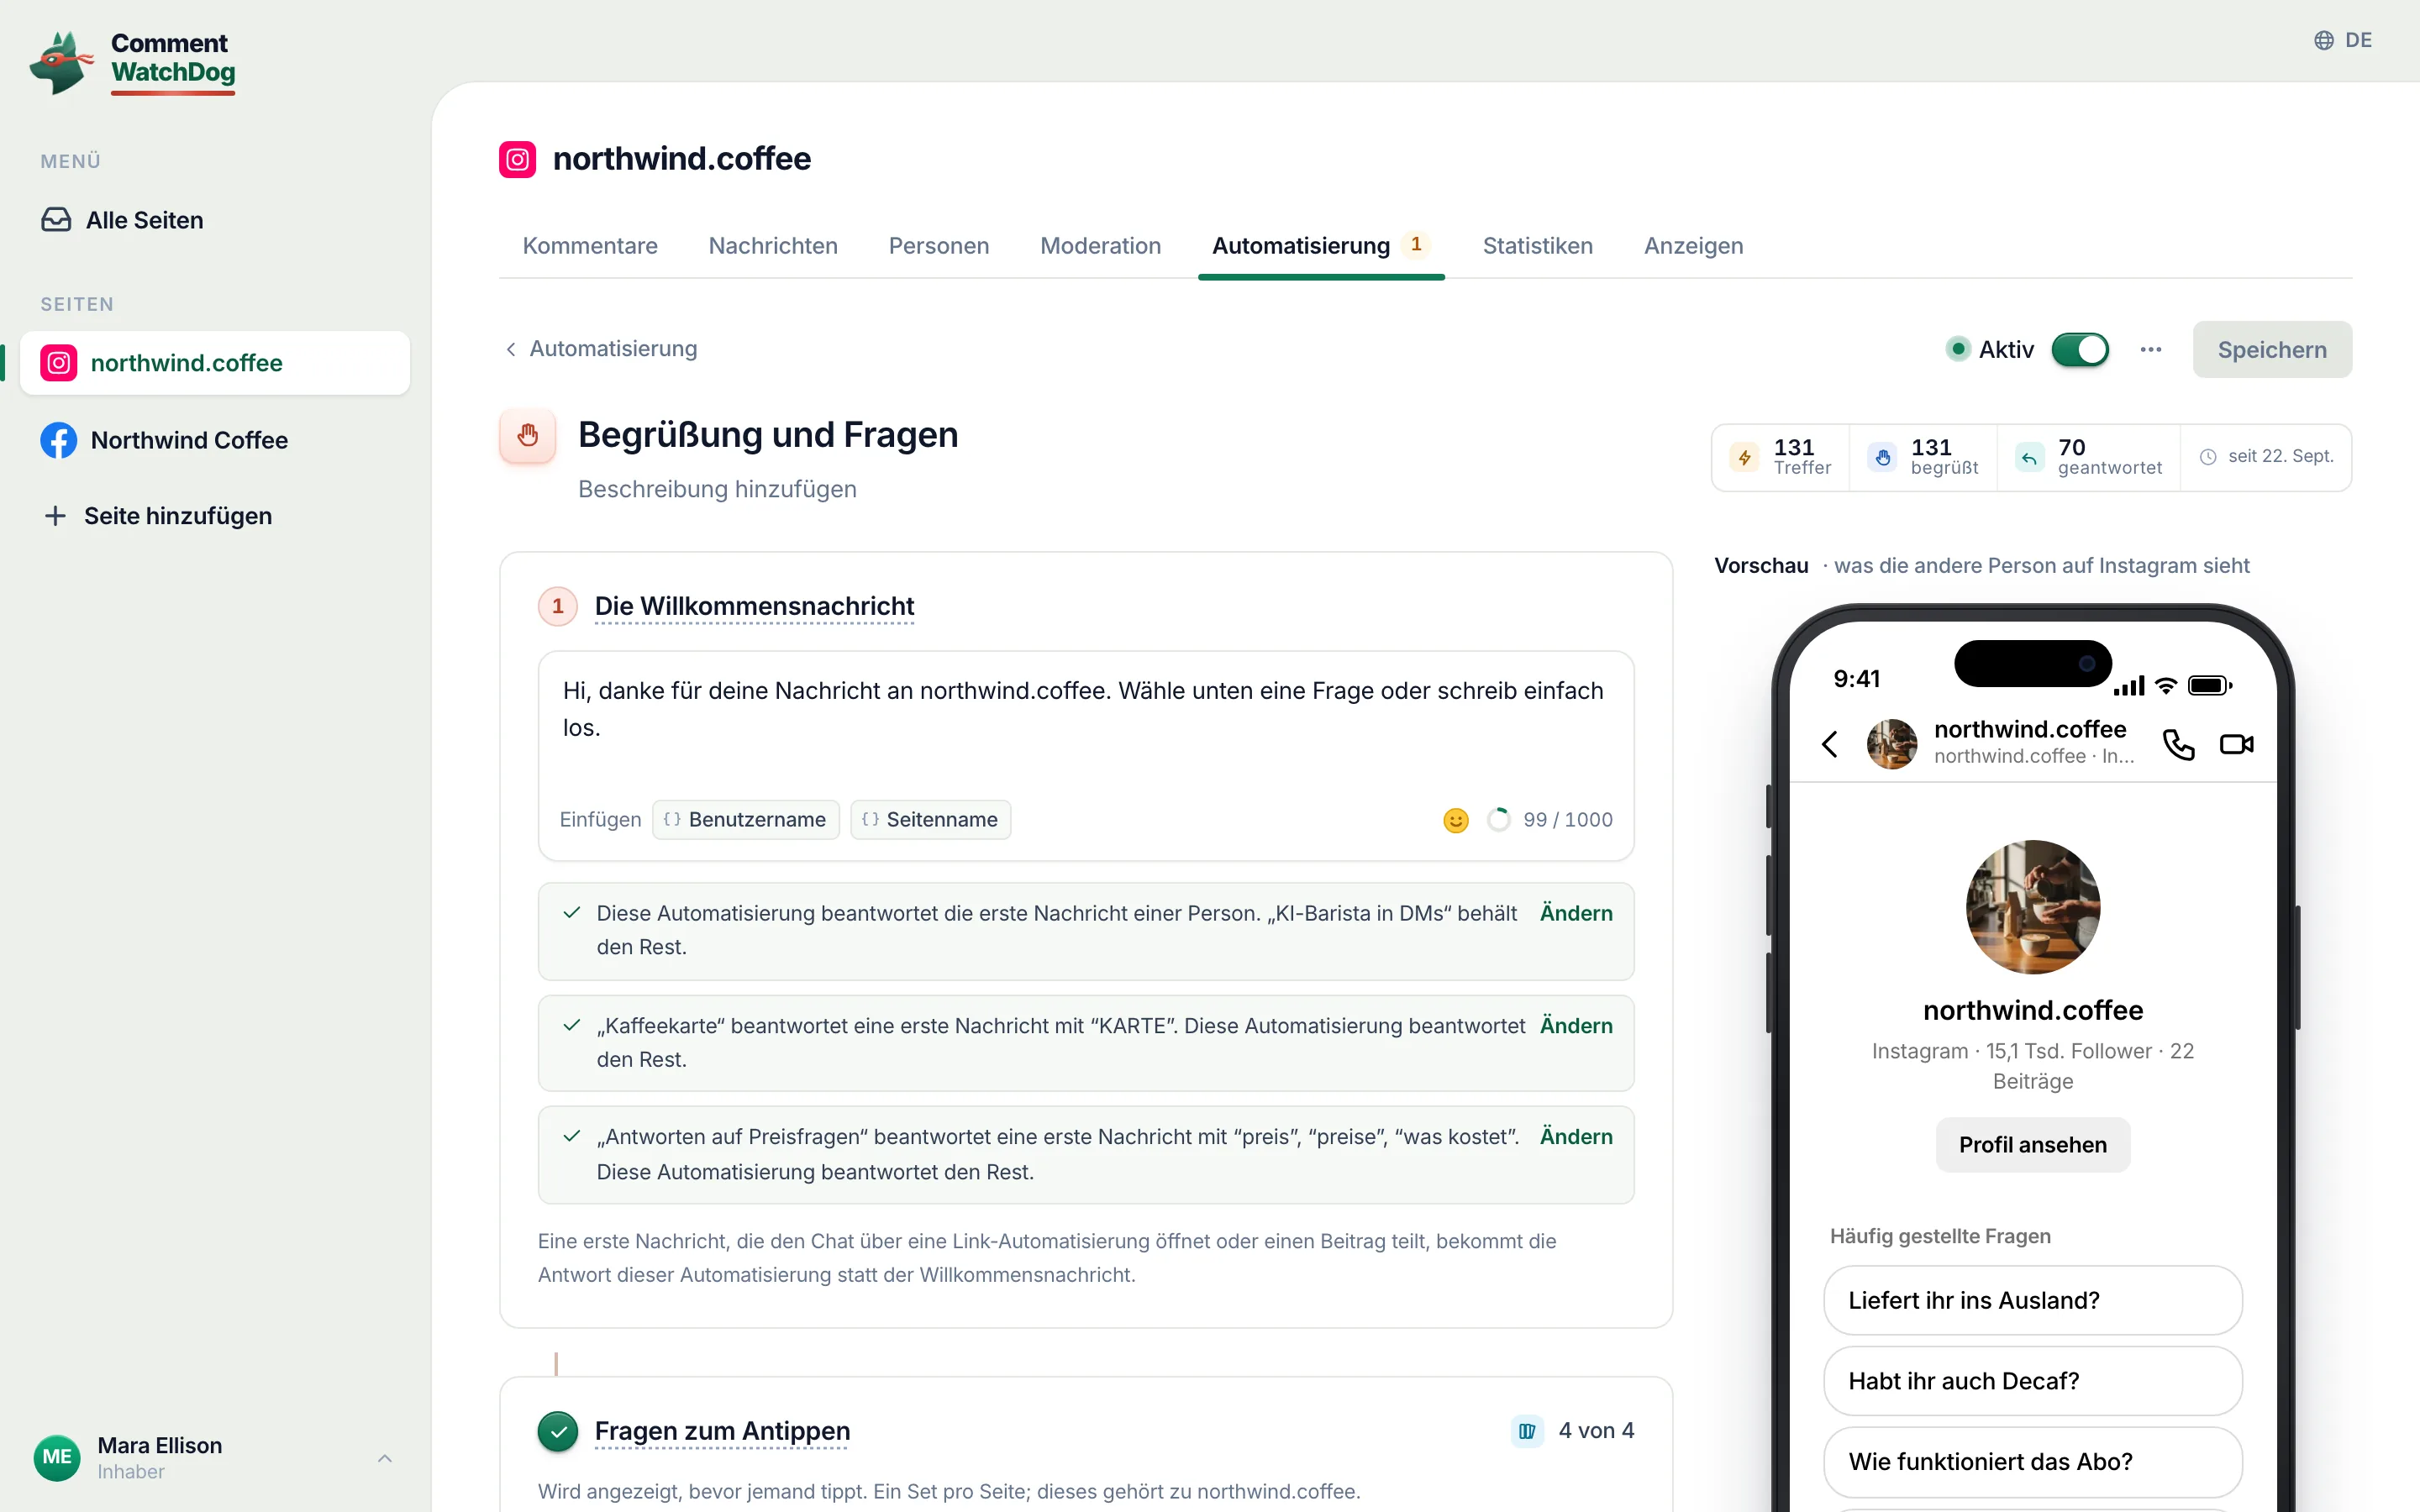Image resolution: width=2420 pixels, height=1512 pixels.
Task: Go back via Automatisierung breadcrumb chevron
Action: pos(511,349)
